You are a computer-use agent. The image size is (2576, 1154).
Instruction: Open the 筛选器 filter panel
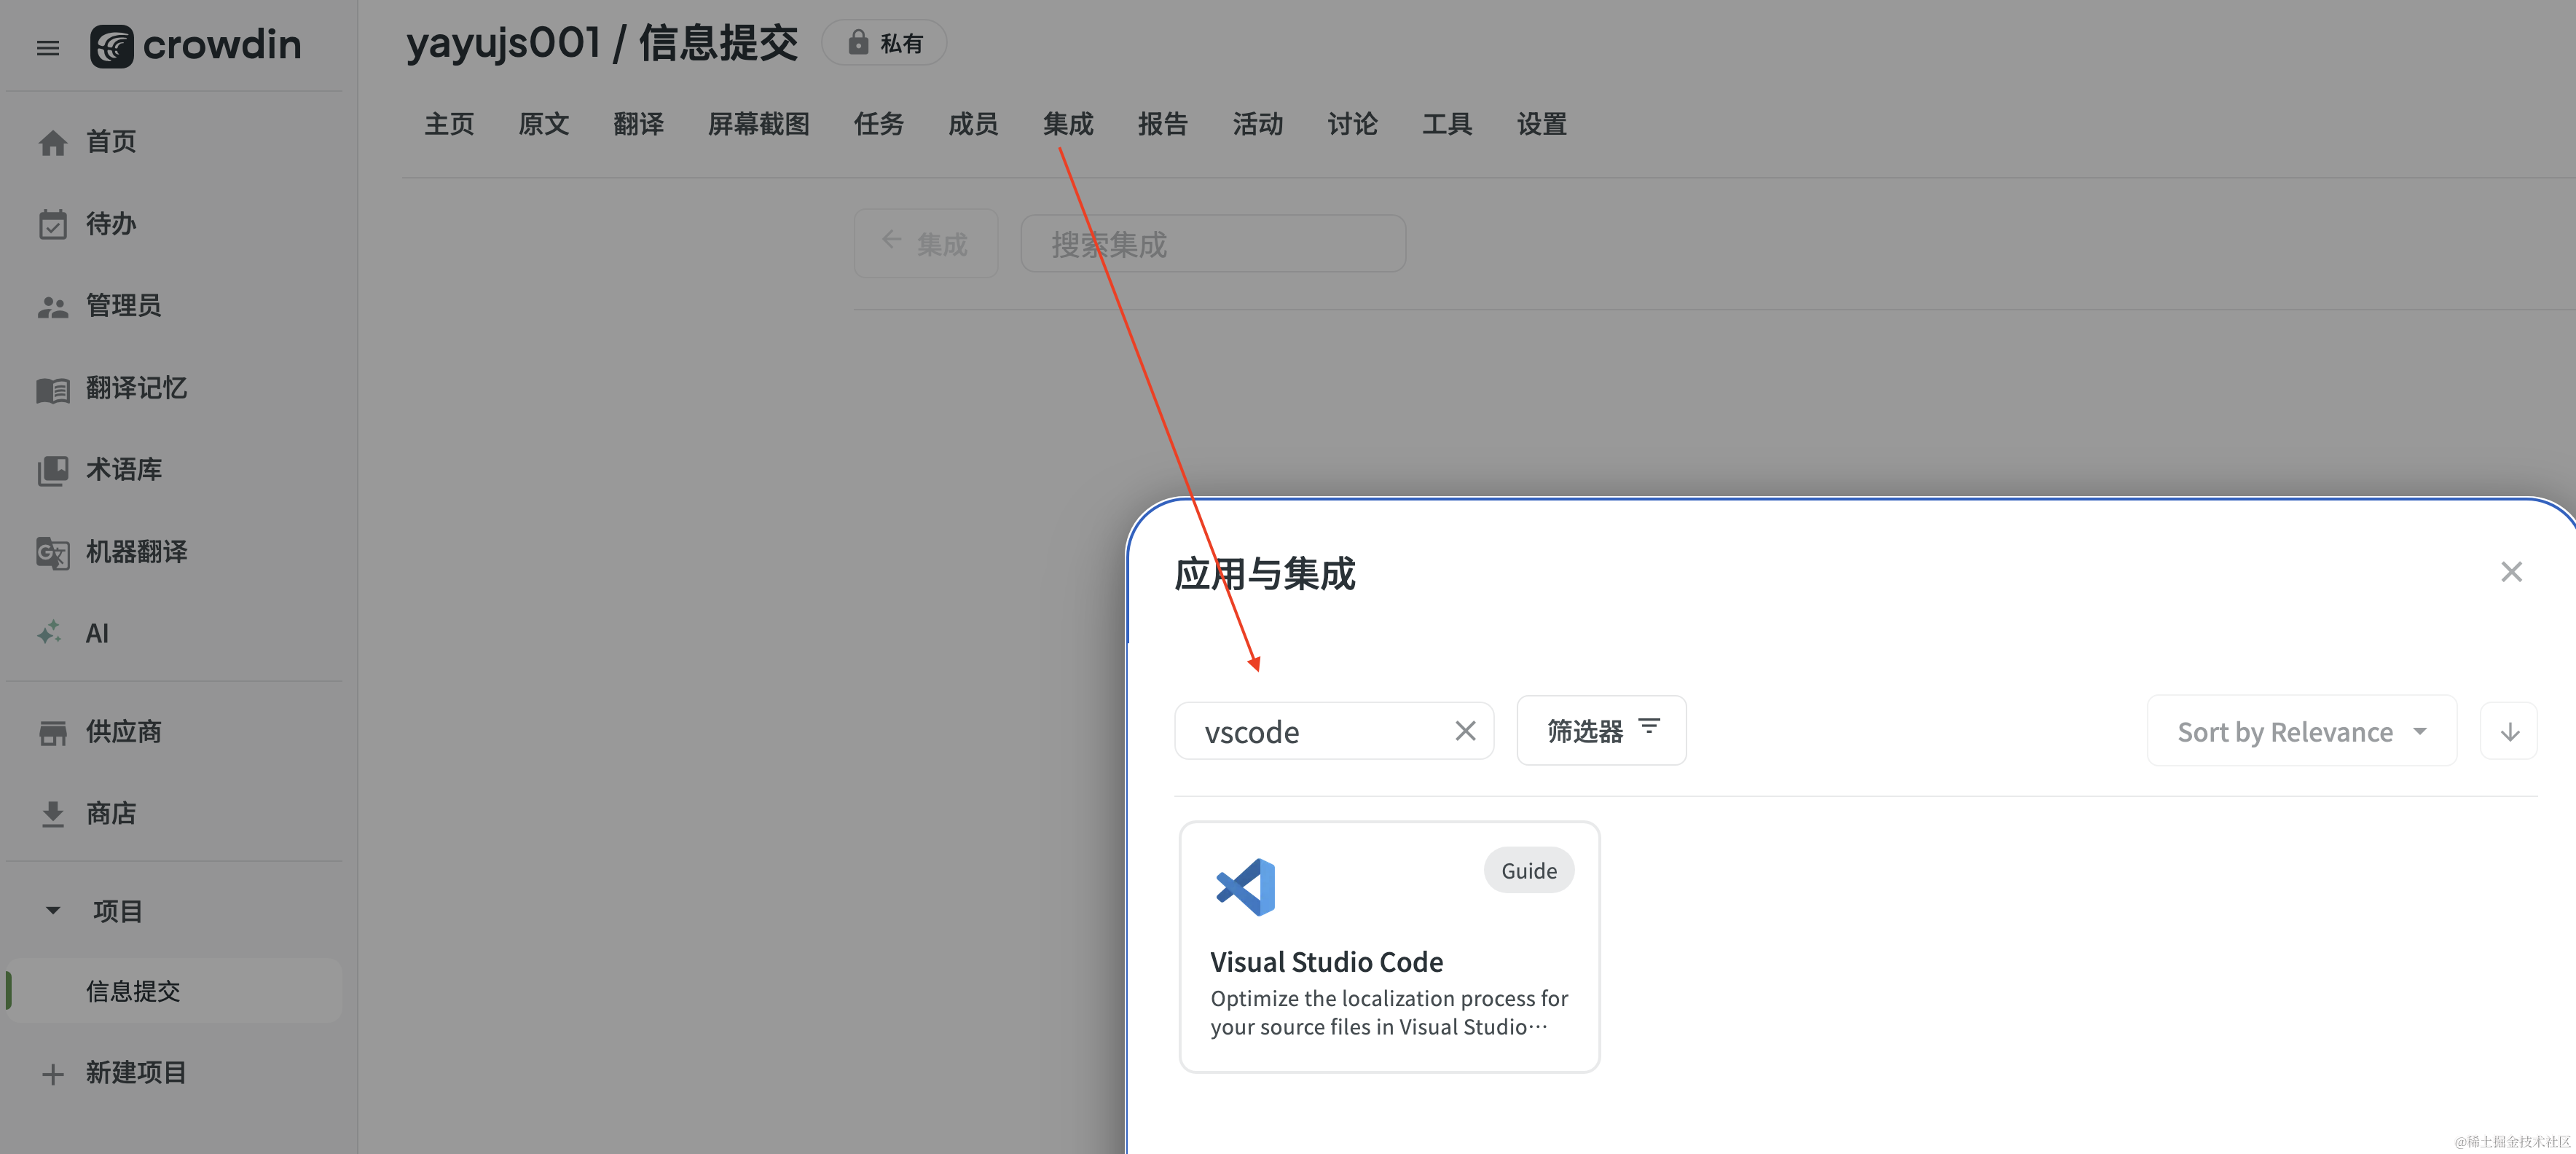coord(1600,730)
